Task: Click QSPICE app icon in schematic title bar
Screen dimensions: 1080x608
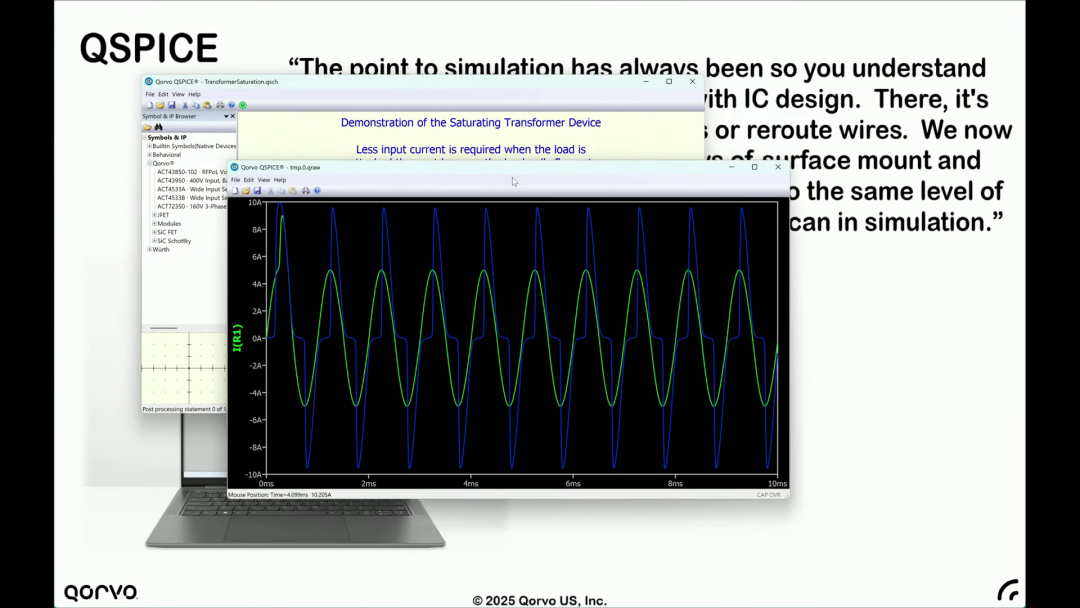Action: [149, 81]
